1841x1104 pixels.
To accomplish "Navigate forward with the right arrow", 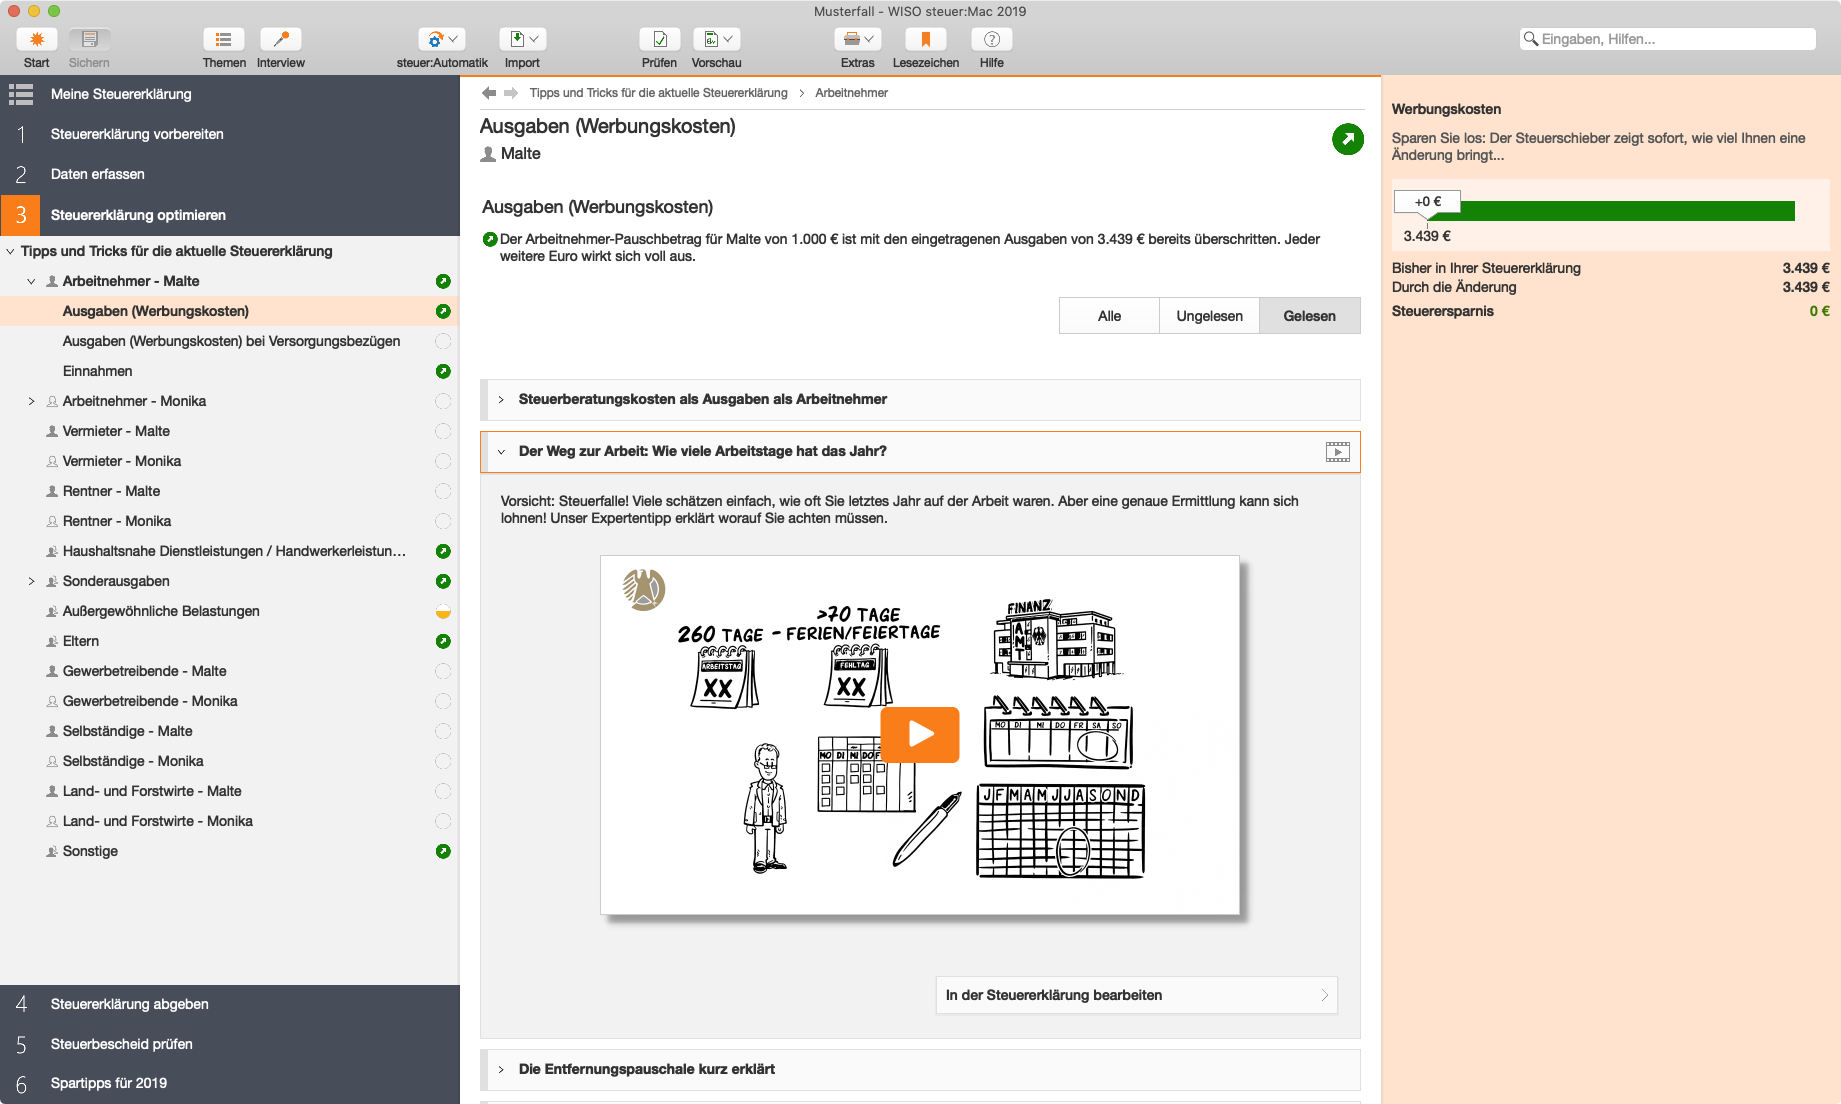I will pos(511,93).
